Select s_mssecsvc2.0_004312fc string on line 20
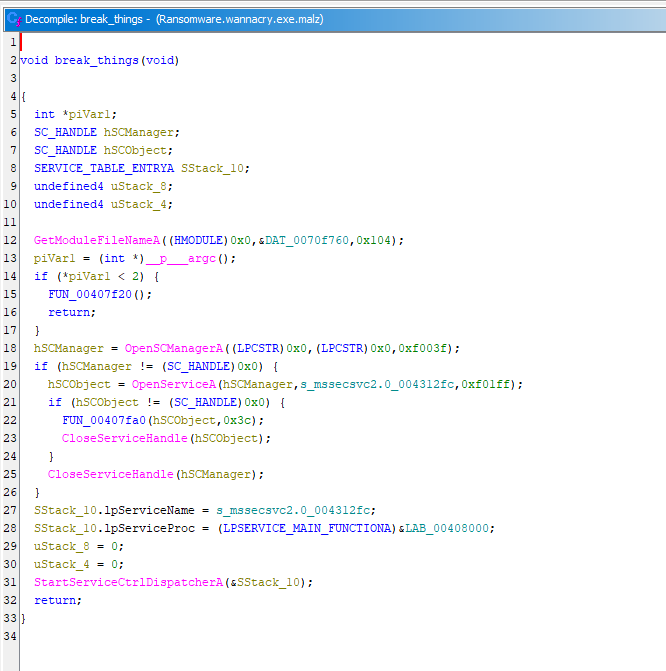 coord(377,384)
